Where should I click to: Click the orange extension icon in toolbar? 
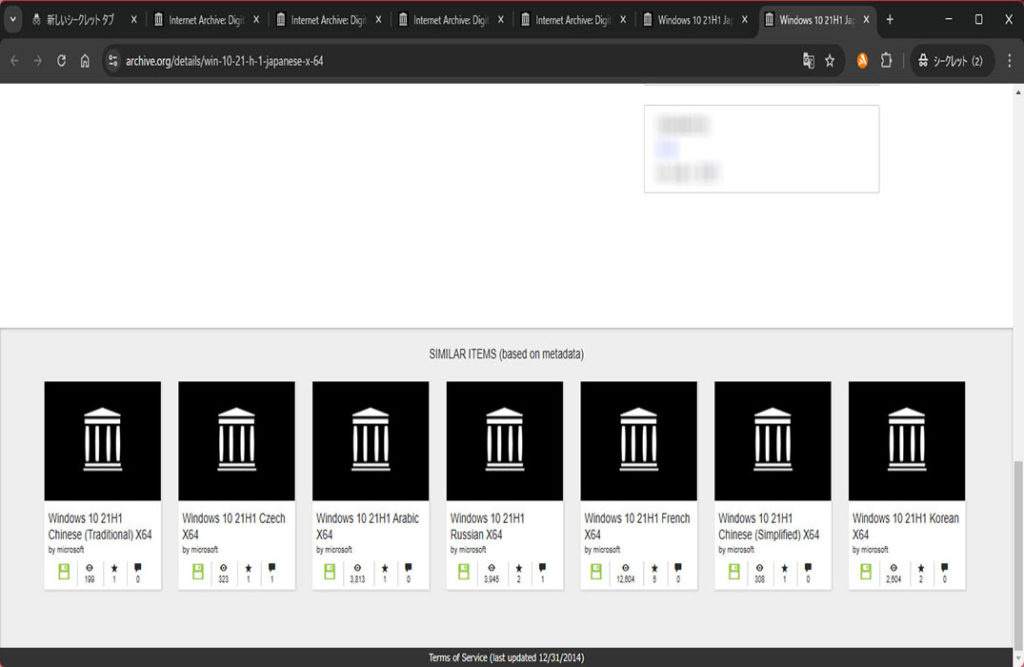(x=862, y=61)
